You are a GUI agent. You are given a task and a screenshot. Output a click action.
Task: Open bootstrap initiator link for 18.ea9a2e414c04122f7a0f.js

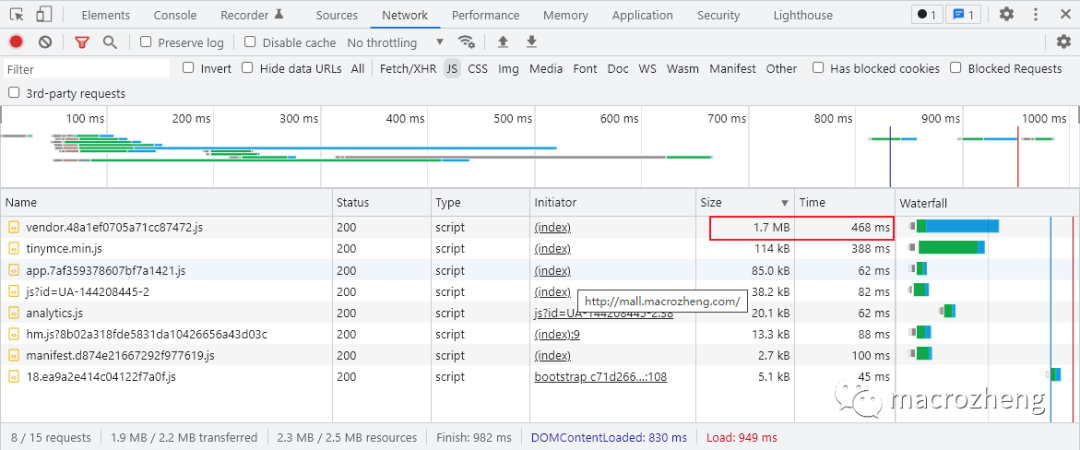pyautogui.click(x=600, y=377)
